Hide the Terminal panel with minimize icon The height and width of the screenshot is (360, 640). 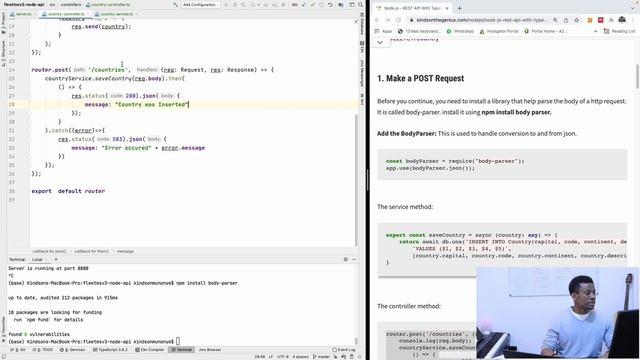point(354,259)
